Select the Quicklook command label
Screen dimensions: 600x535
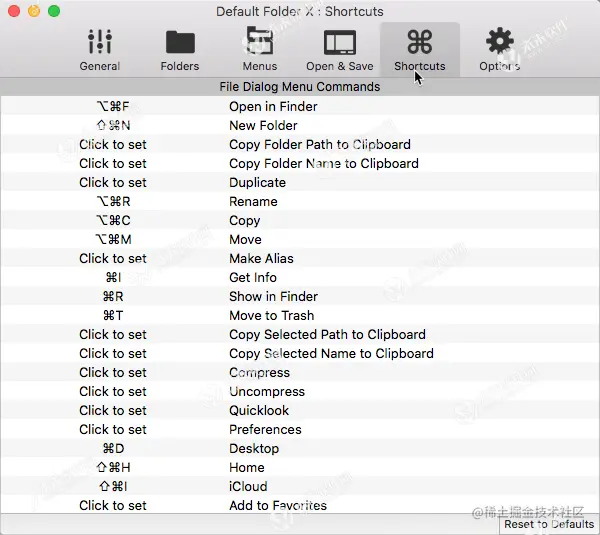pyautogui.click(x=259, y=411)
